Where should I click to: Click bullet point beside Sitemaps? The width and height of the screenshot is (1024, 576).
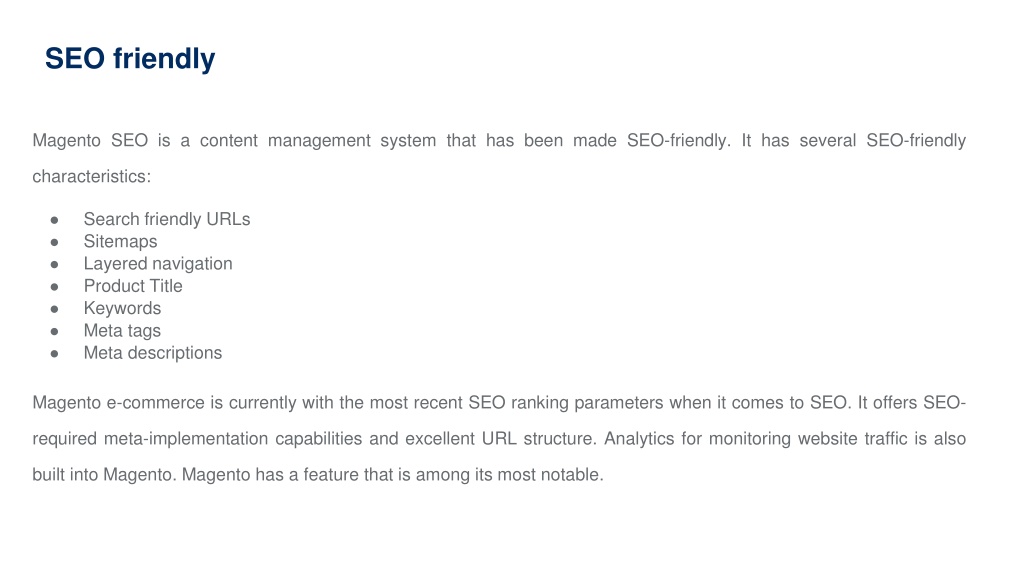pyautogui.click(x=54, y=242)
